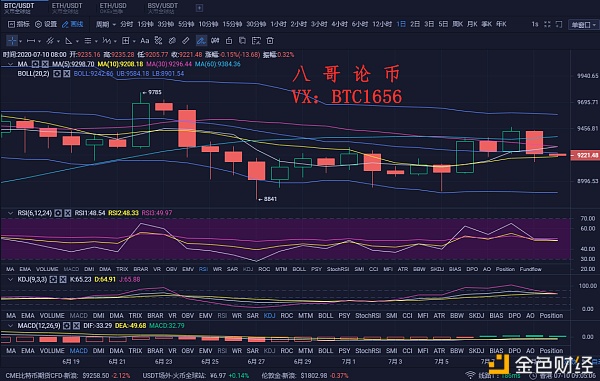The width and height of the screenshot is (600, 381).
Task: Click the CME比特币期货CFD status entry
Action: [68, 376]
